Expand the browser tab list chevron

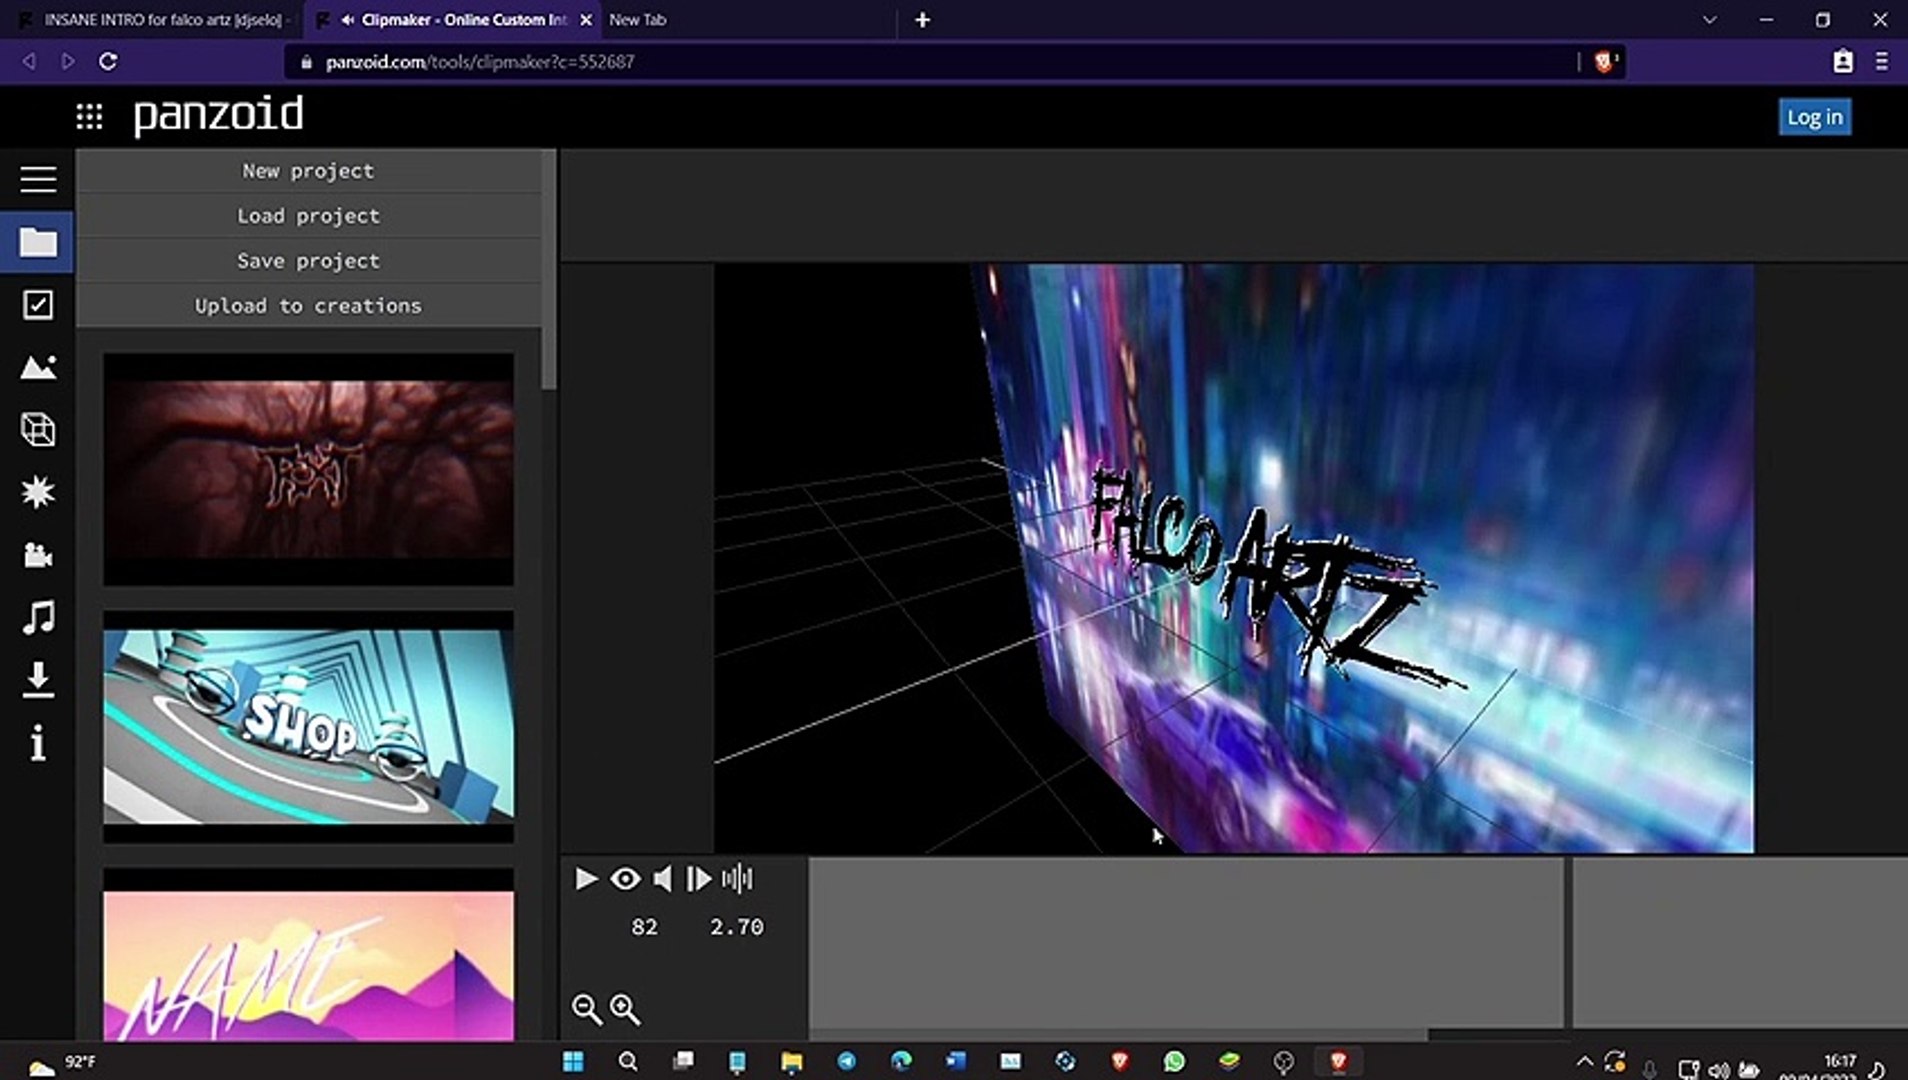pyautogui.click(x=1709, y=20)
